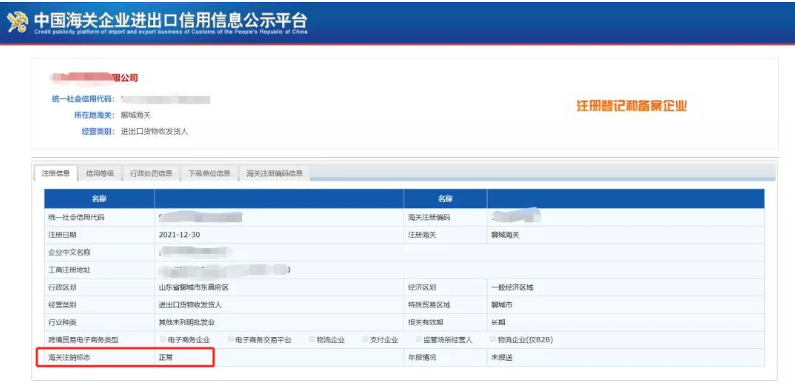Tick the 电子商务交易平台 checkbox

[231, 339]
